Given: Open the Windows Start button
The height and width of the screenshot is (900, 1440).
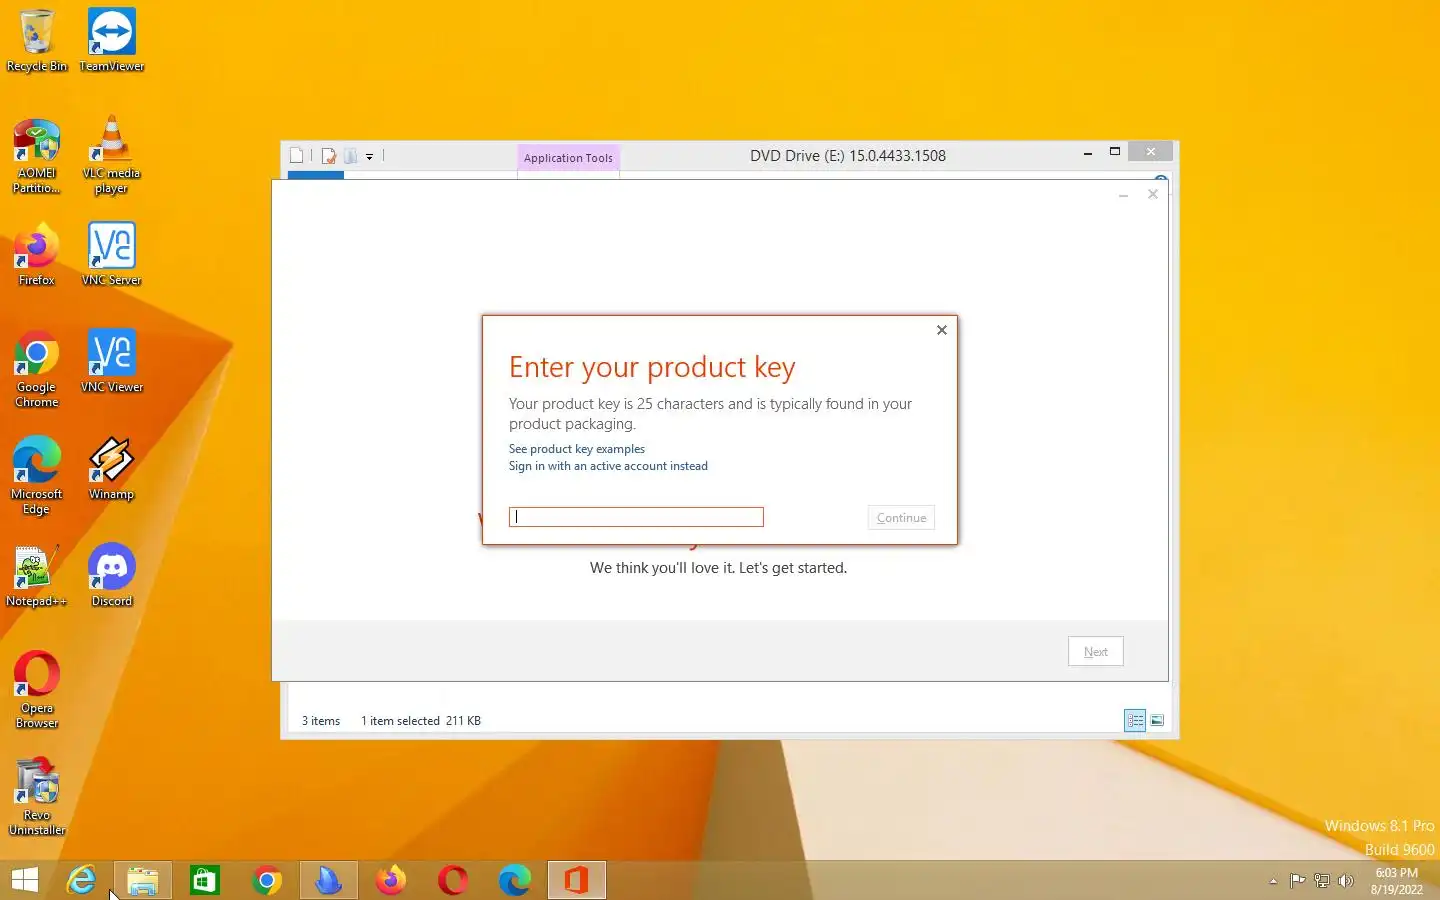Looking at the screenshot, I should click(x=25, y=880).
